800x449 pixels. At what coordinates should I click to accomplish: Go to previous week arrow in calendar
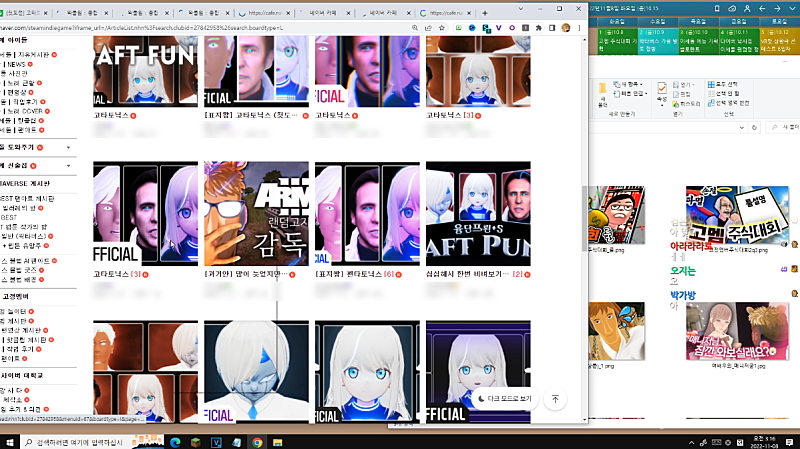click(762, 9)
